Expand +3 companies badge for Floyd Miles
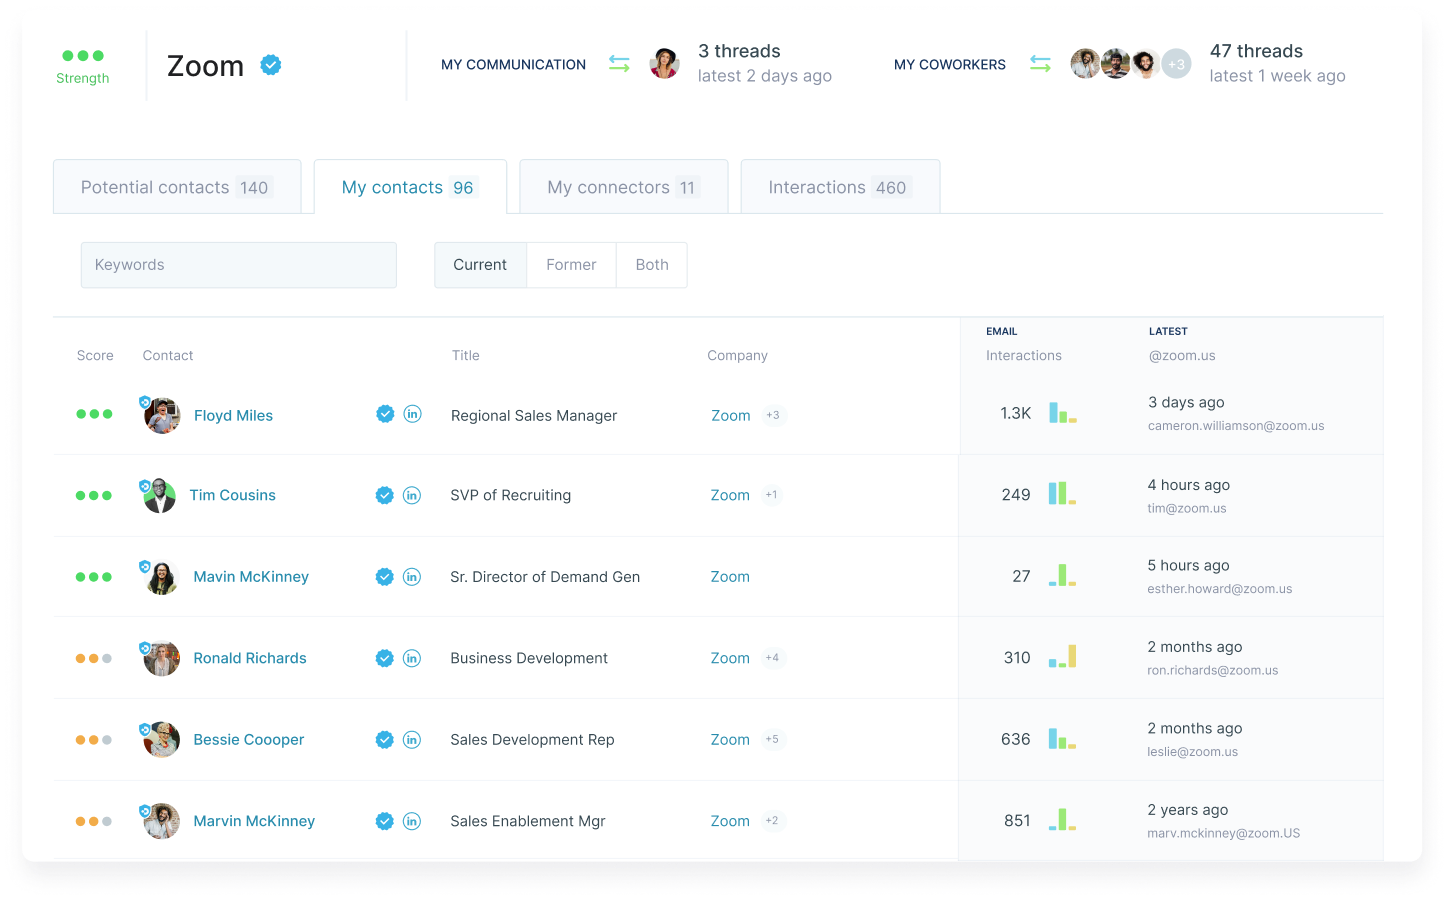1447x899 pixels. click(x=773, y=415)
